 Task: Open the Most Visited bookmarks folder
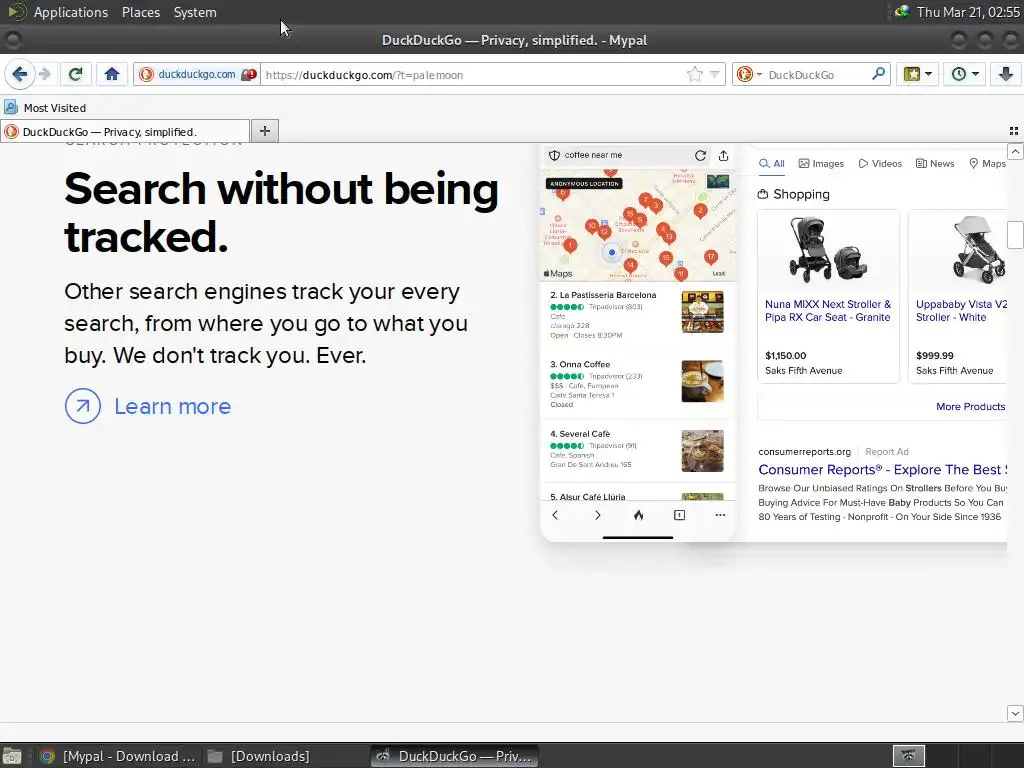click(45, 108)
